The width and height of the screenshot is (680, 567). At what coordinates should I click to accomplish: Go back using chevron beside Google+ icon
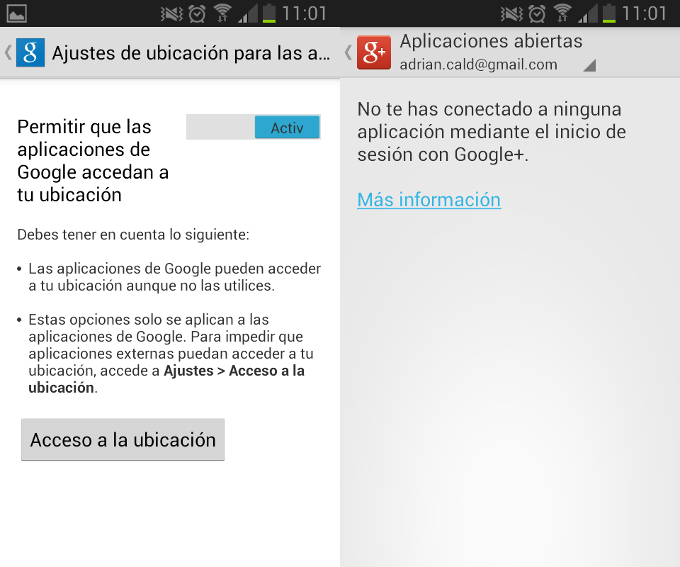(x=348, y=52)
